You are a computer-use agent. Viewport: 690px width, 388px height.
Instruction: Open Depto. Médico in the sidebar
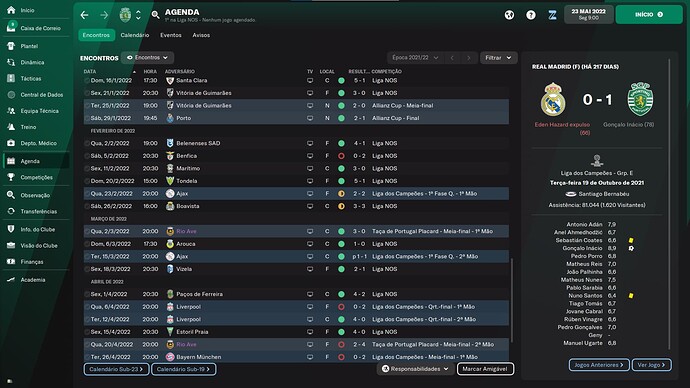click(38, 143)
